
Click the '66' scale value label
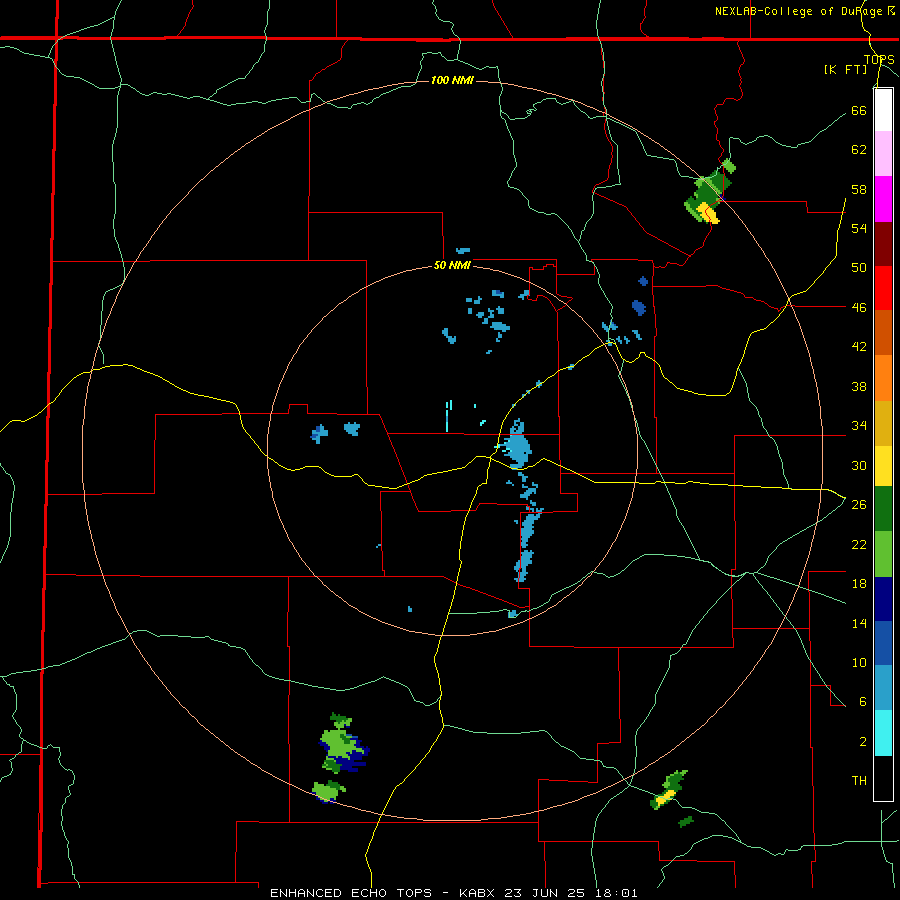(859, 110)
